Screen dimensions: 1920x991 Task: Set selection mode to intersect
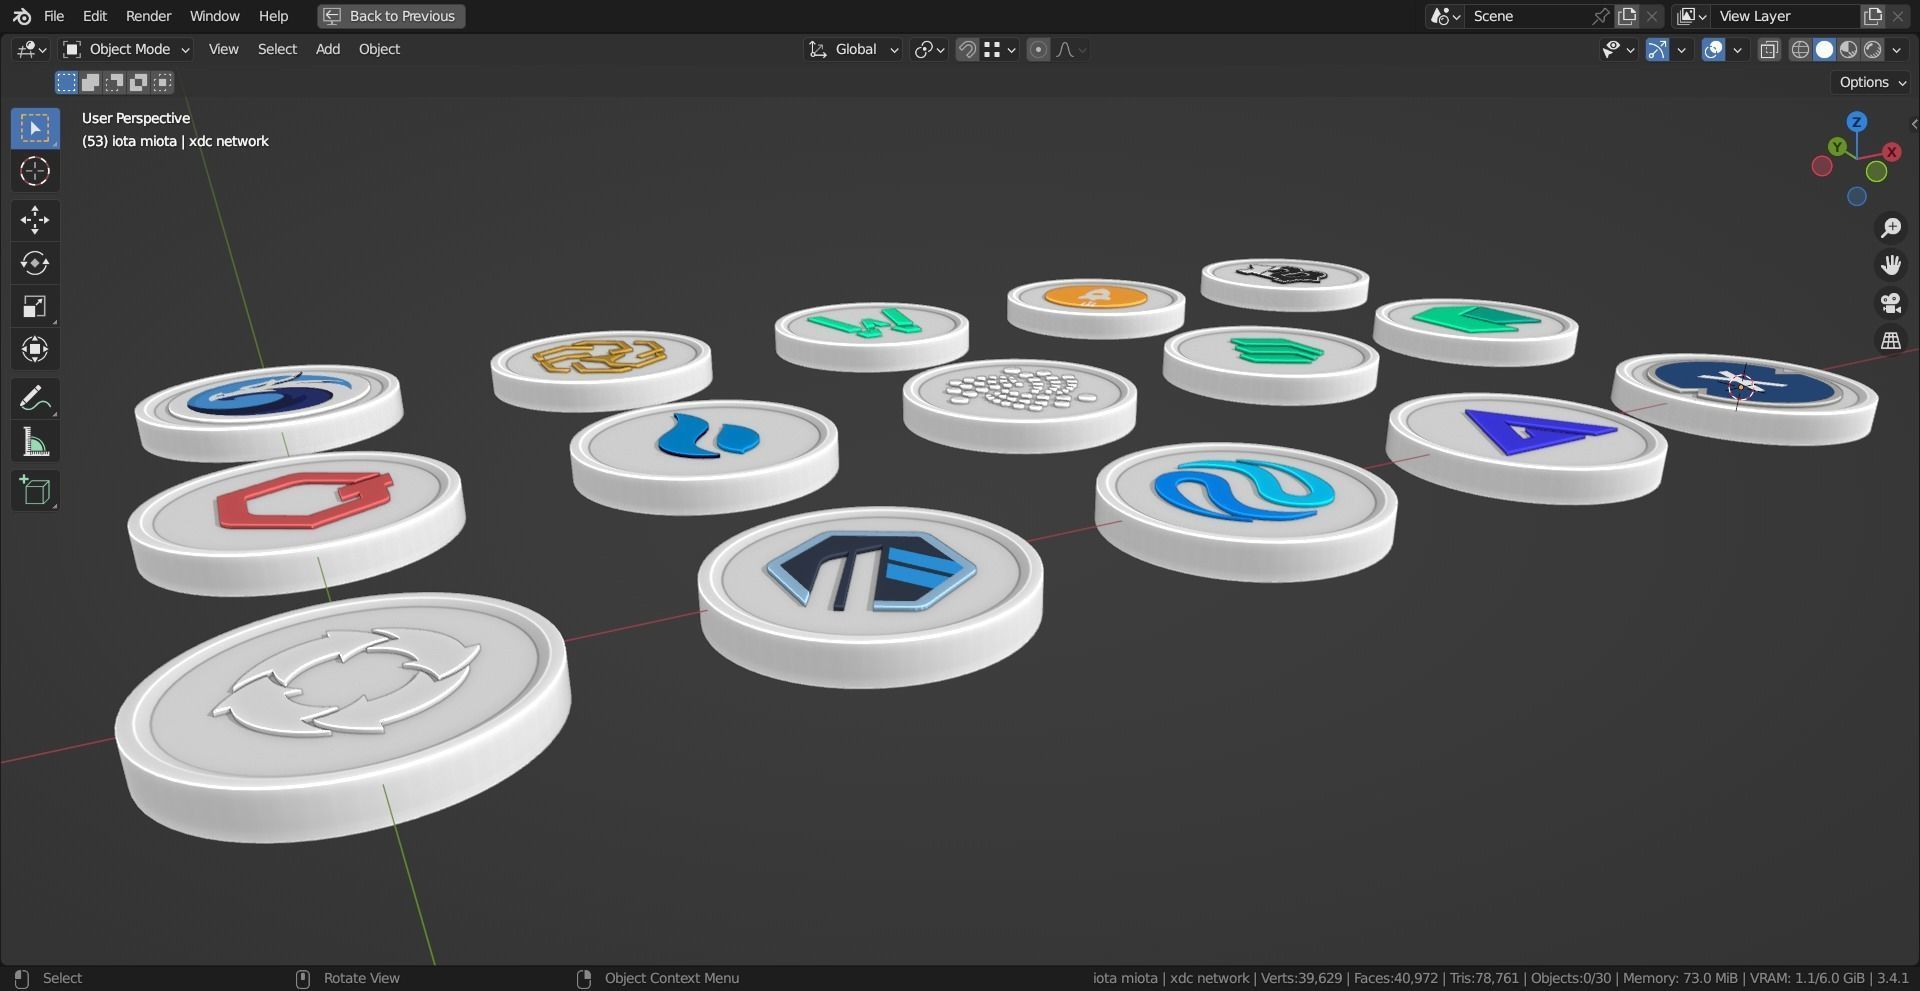point(162,82)
